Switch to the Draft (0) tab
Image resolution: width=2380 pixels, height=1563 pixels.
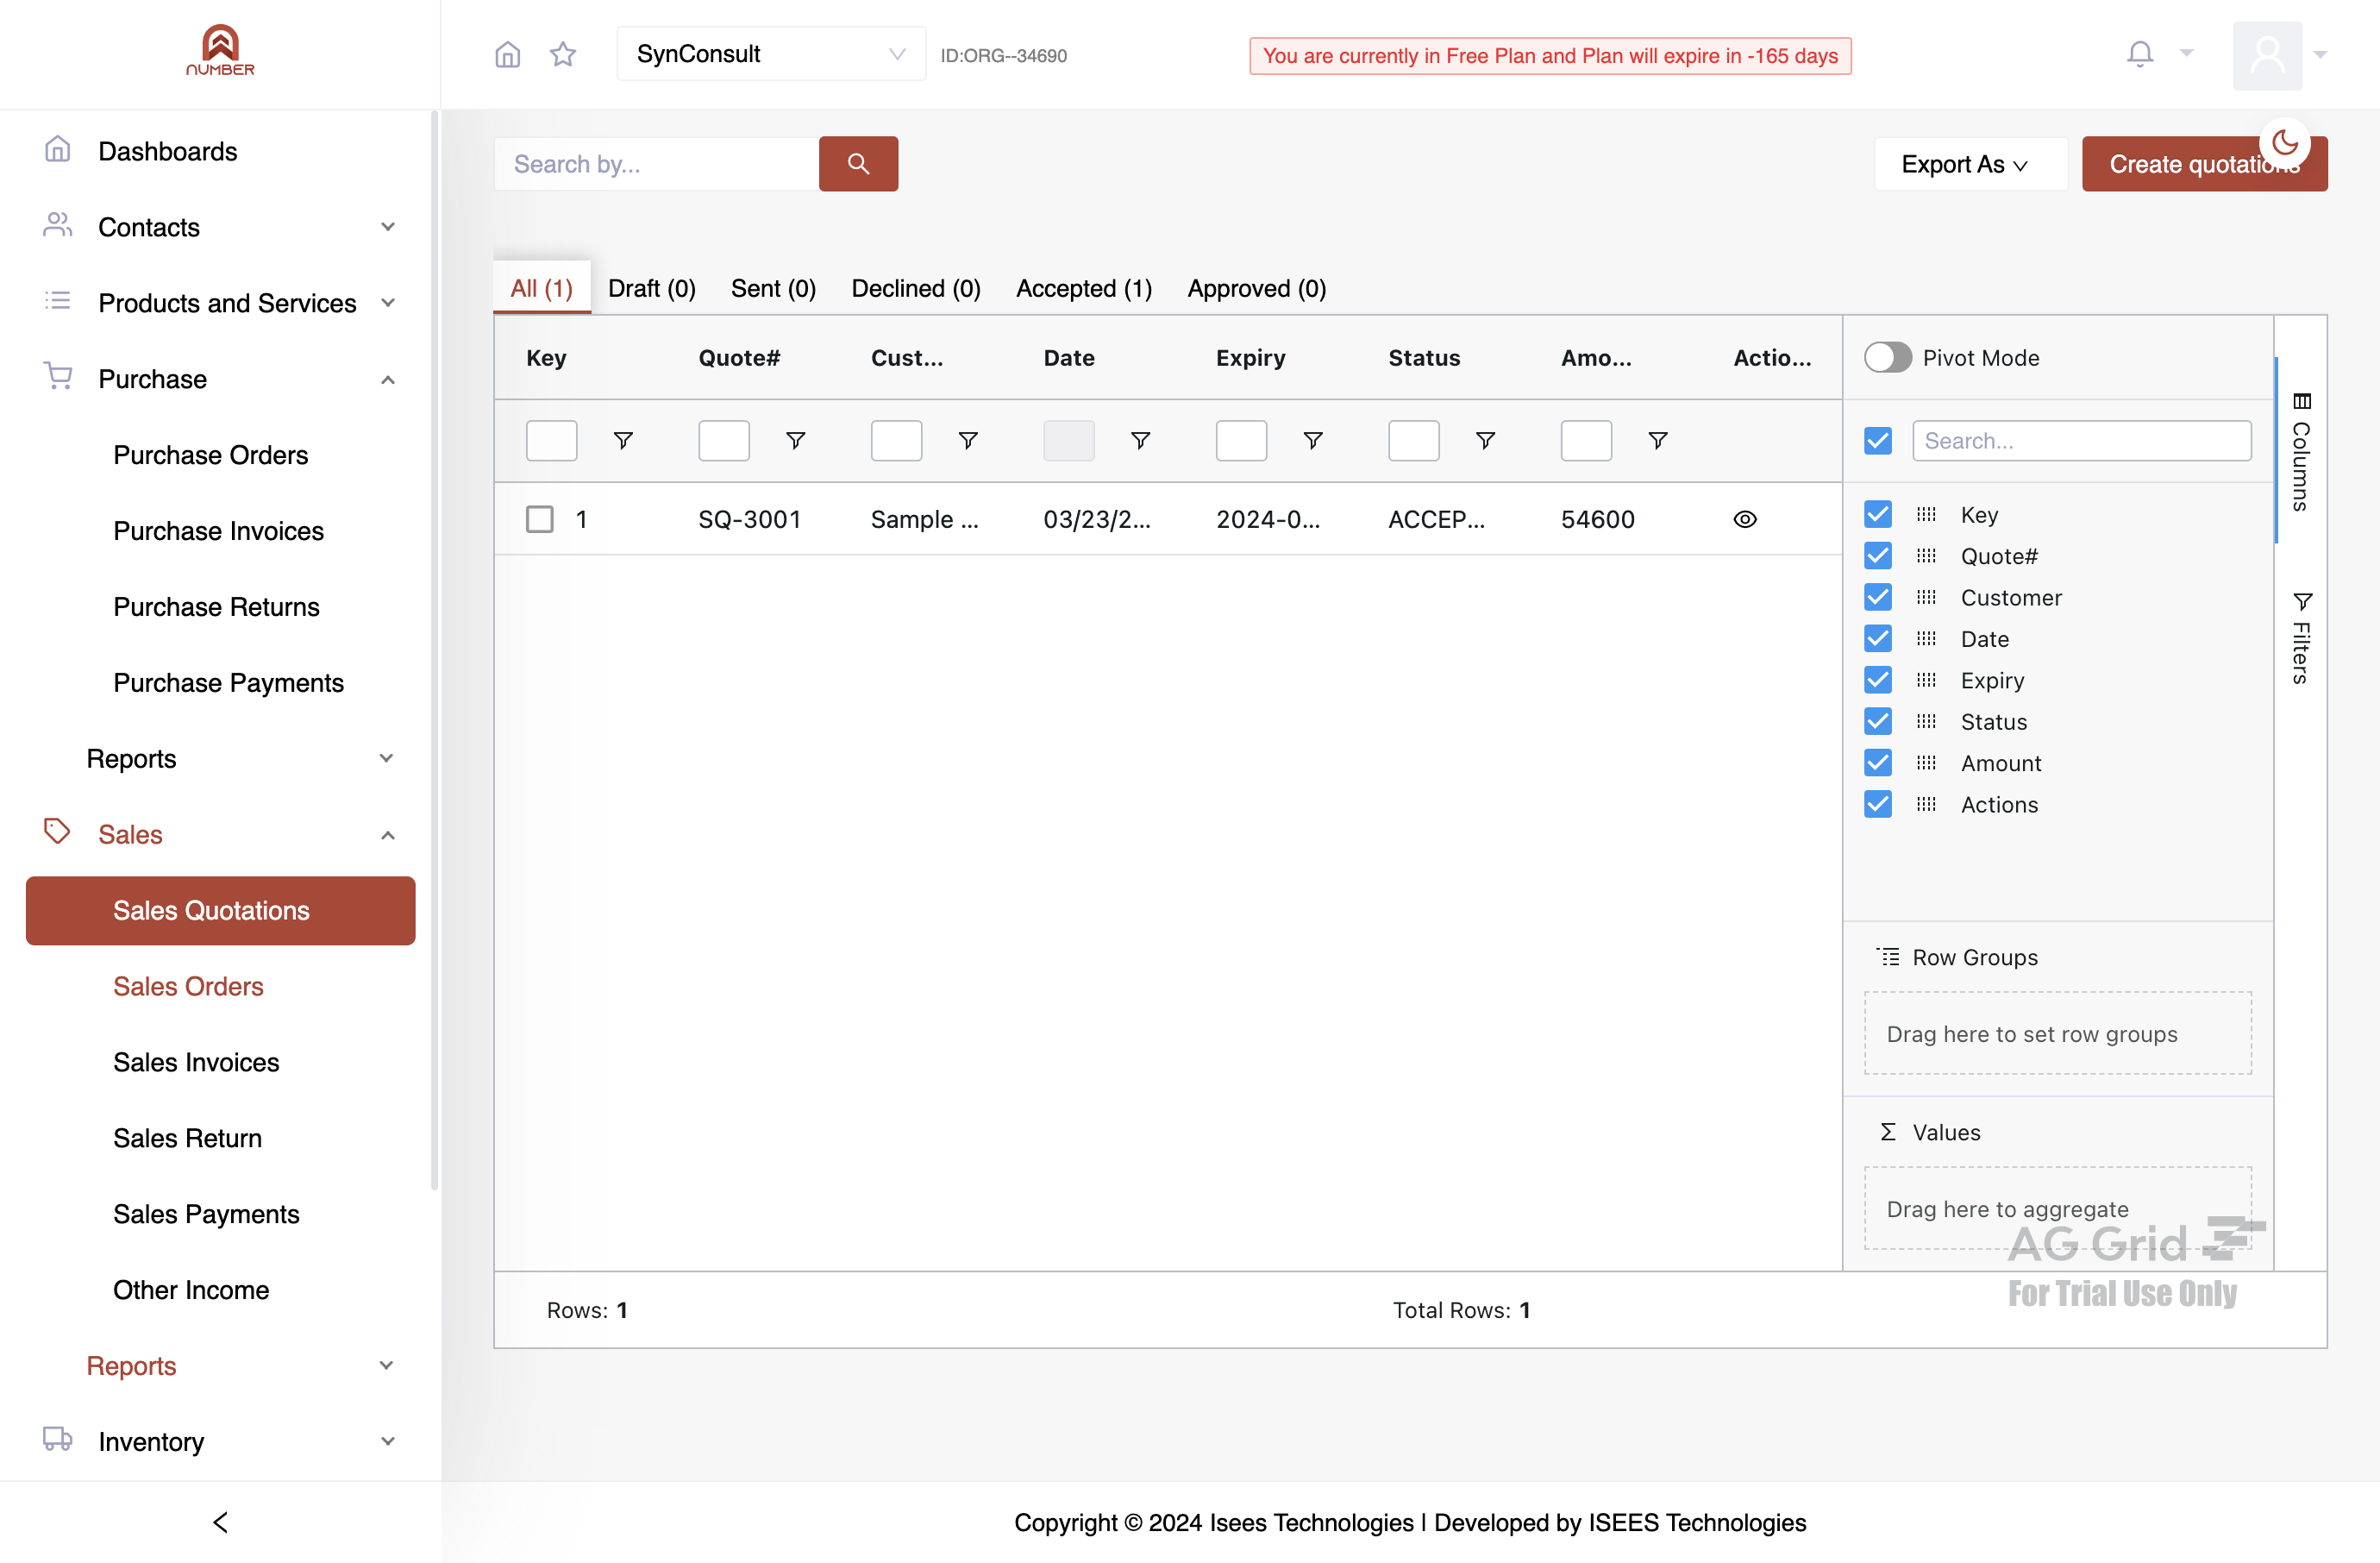[x=651, y=288]
